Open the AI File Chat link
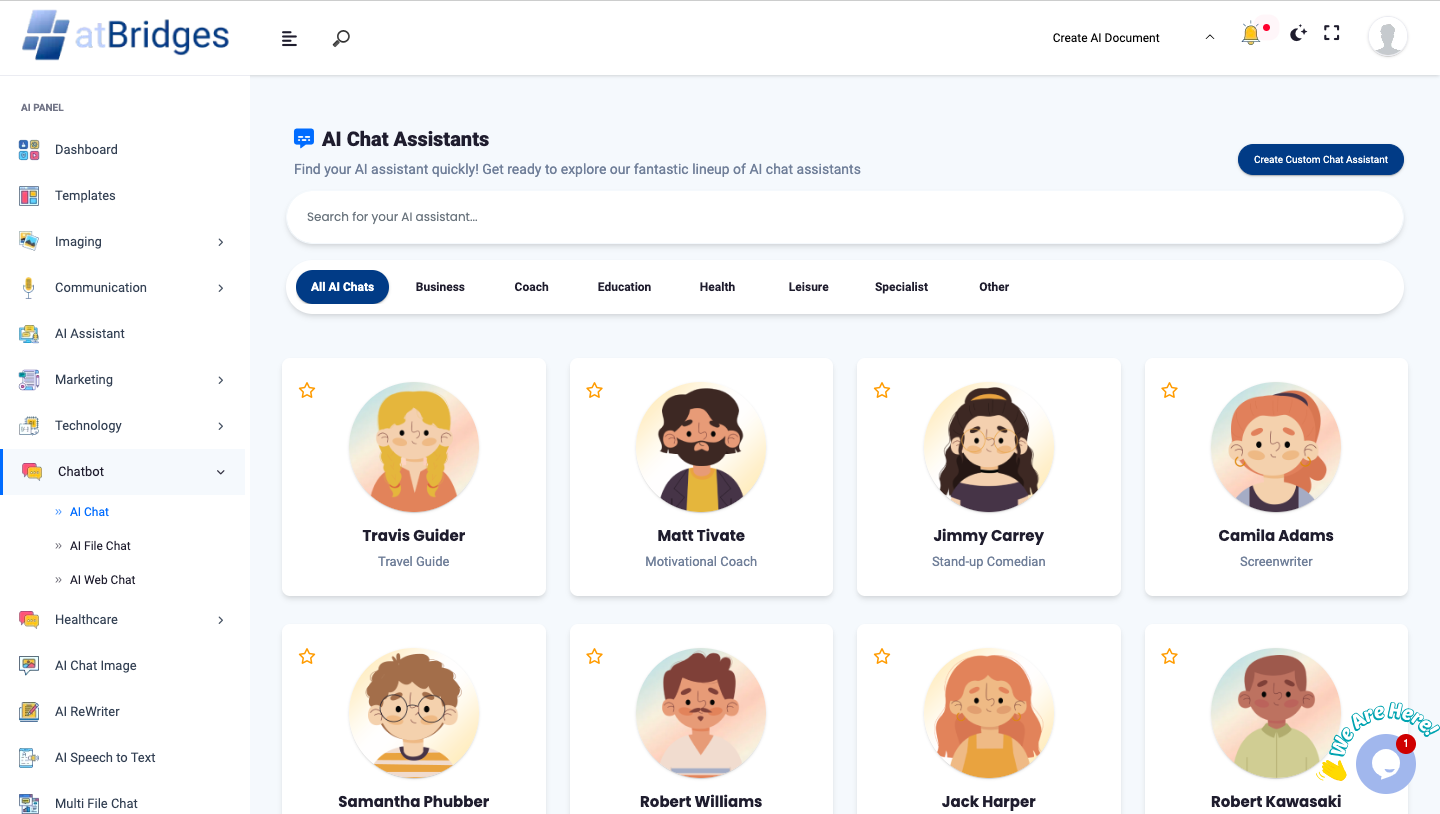The height and width of the screenshot is (814, 1440). (100, 546)
